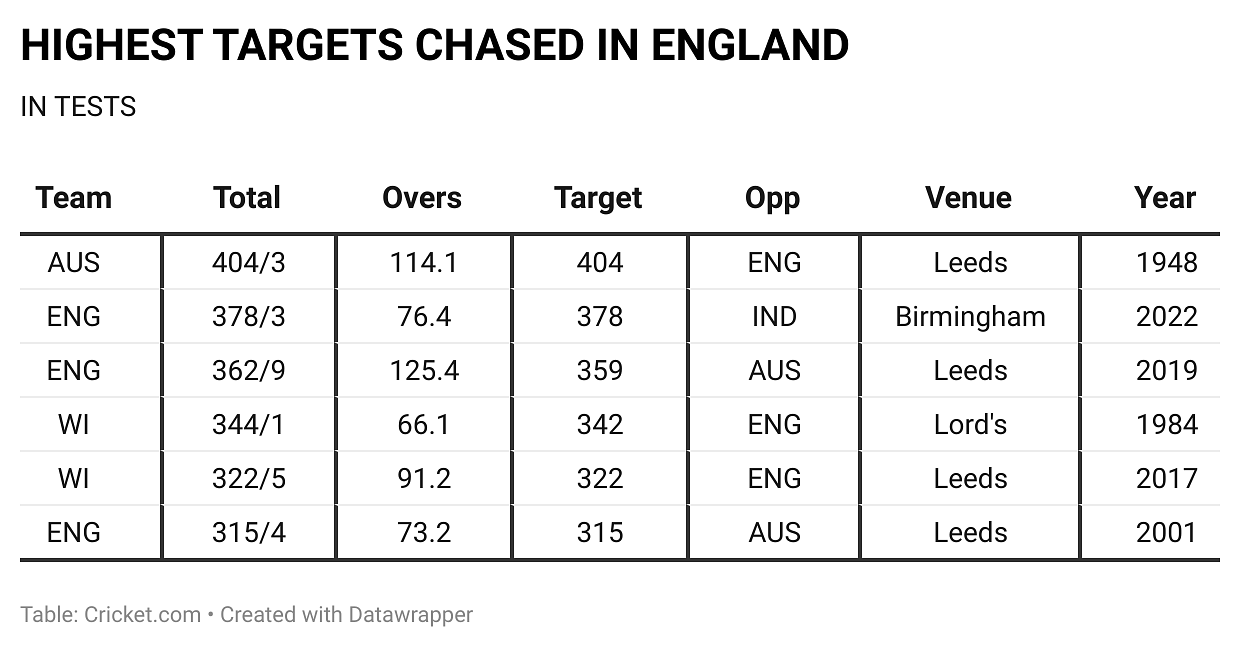Click the AUS team cell
This screenshot has width=1240, height=648.
74,263
